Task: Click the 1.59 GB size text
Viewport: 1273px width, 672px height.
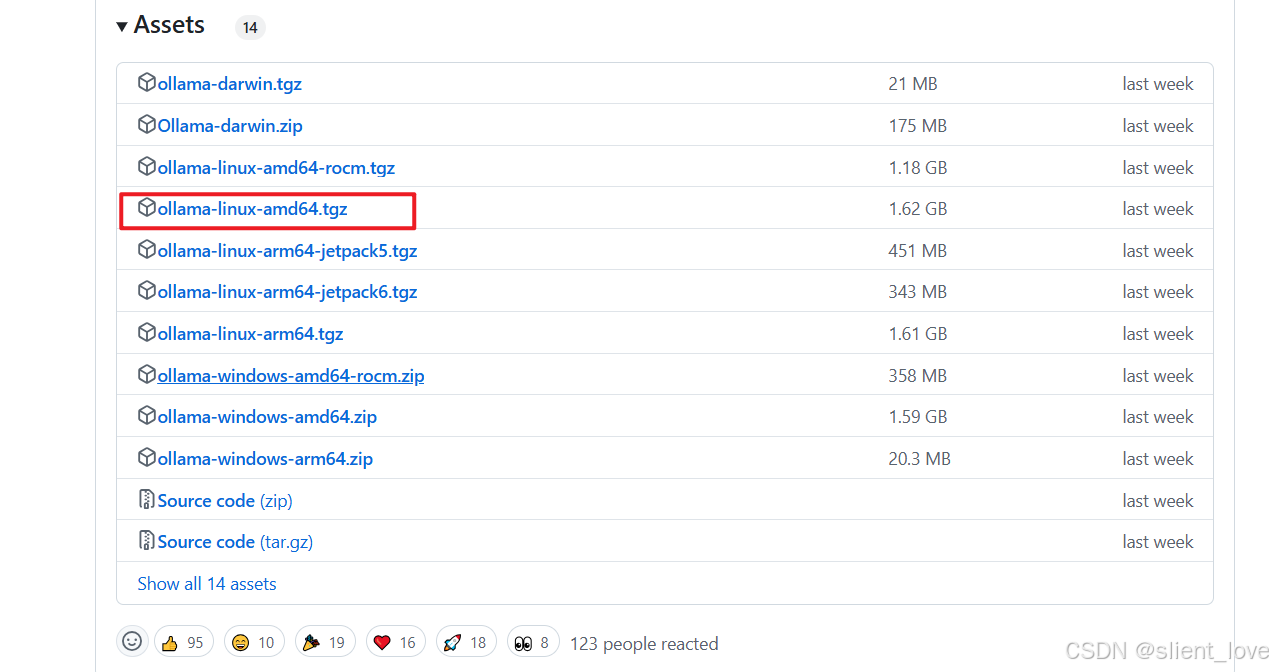Action: pos(917,417)
